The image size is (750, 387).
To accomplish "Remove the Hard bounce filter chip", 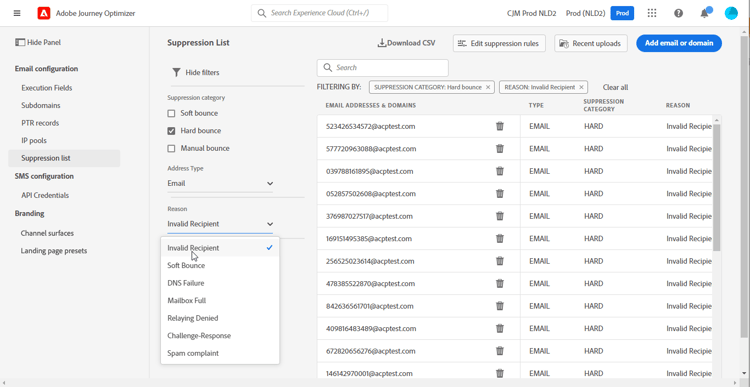I will click(x=488, y=87).
